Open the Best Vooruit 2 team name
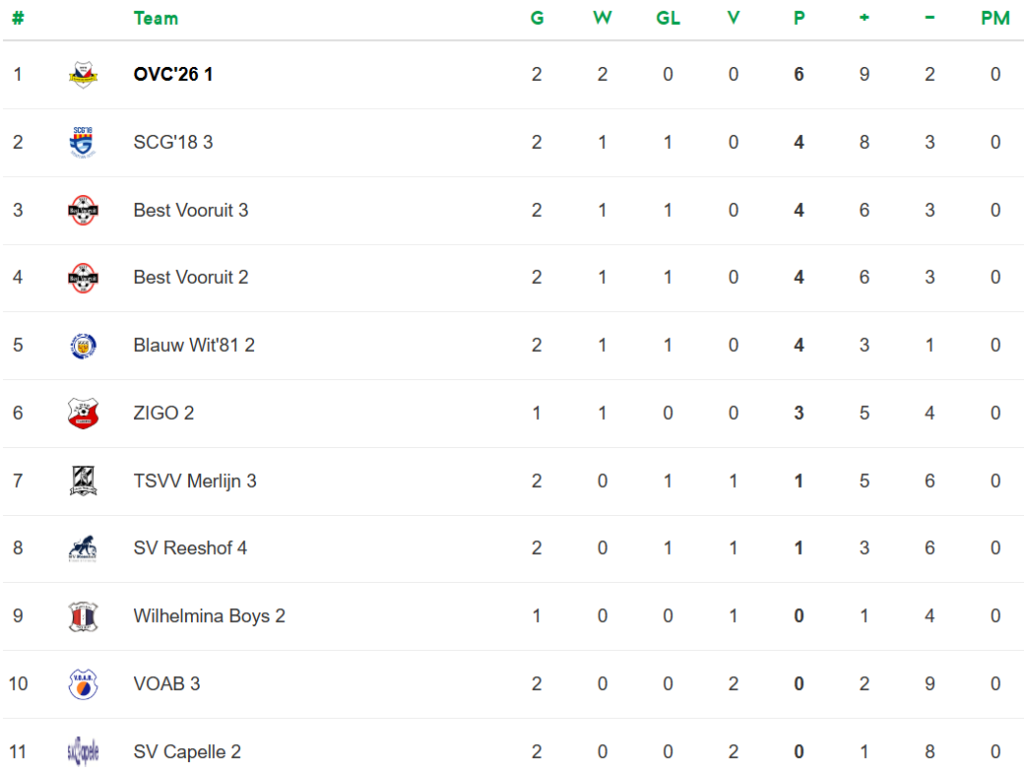Image resolution: width=1024 pixels, height=772 pixels. click(x=190, y=278)
